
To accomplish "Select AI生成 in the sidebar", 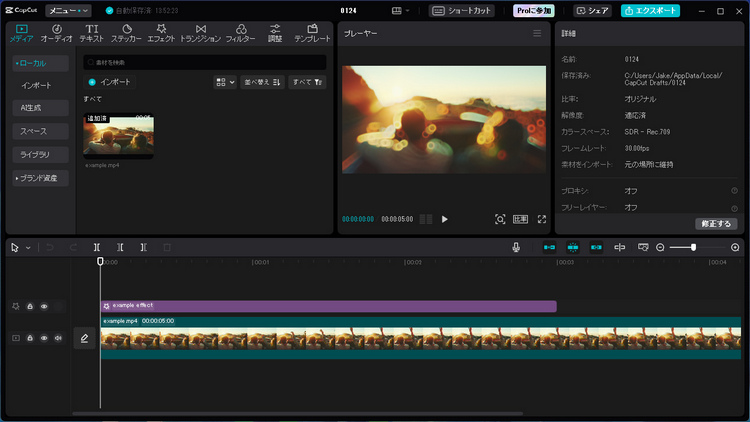I will pos(41,108).
